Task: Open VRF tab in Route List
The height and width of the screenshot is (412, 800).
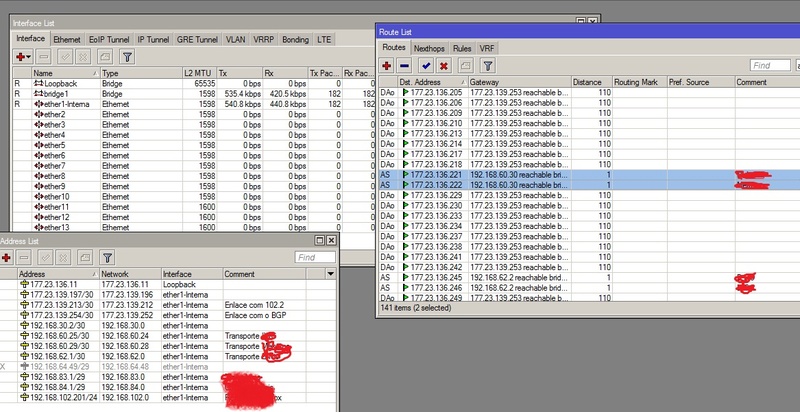Action: 486,48
